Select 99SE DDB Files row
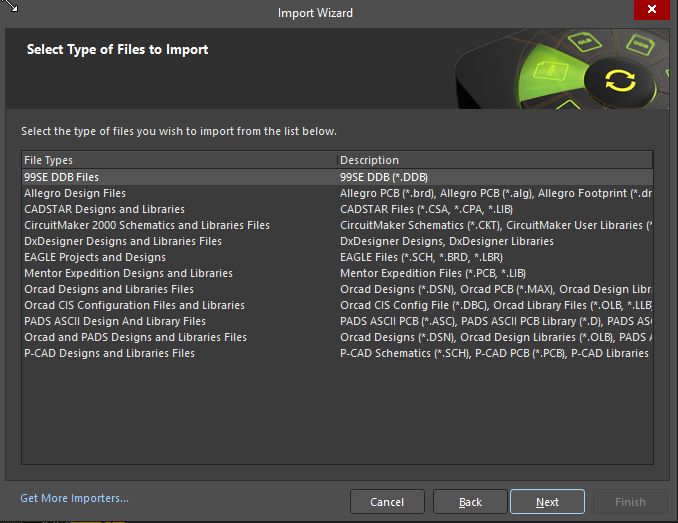The image size is (678, 523). click(x=337, y=177)
